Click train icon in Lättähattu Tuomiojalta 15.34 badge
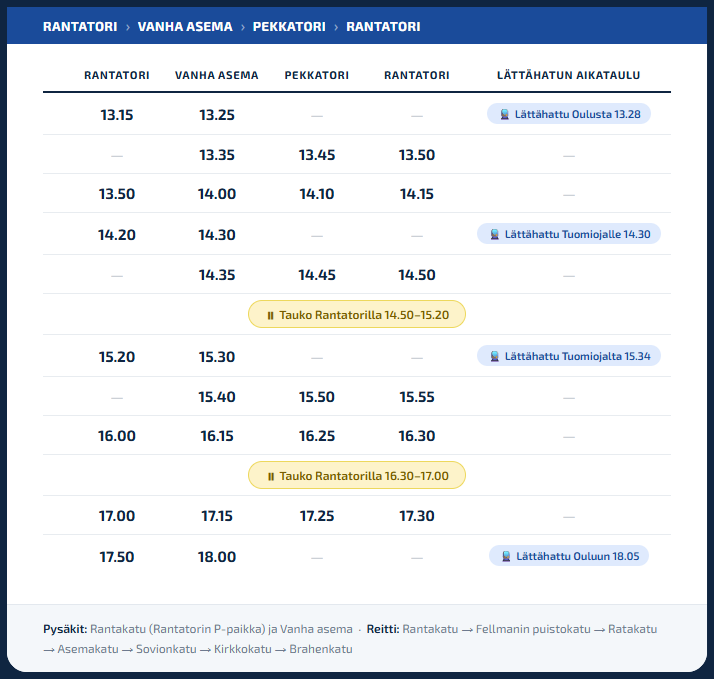The image size is (714, 679). [495, 357]
